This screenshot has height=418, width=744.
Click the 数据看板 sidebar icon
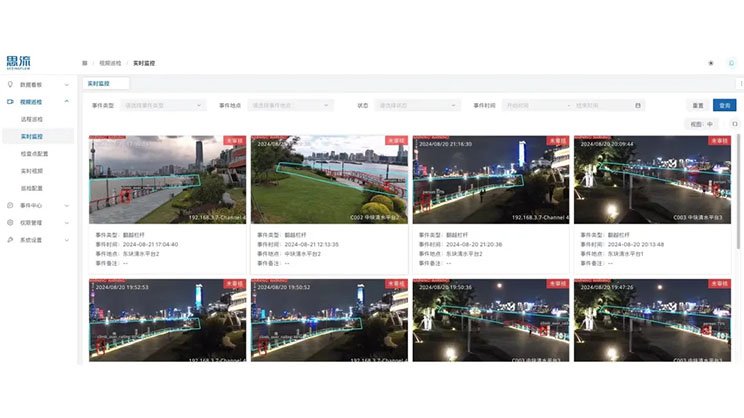point(10,84)
